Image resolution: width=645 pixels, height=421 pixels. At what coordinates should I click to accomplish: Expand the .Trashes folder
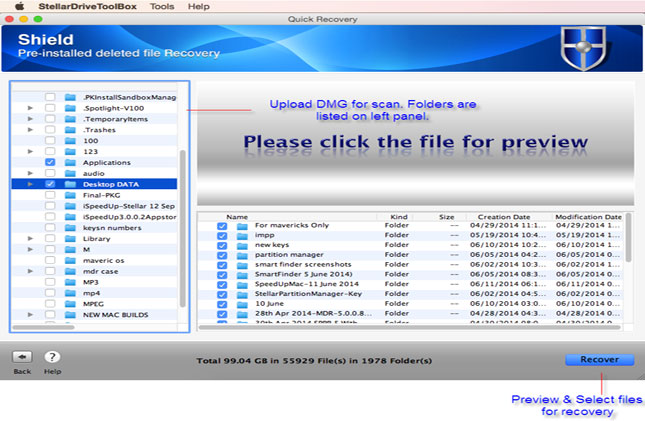click(x=30, y=130)
